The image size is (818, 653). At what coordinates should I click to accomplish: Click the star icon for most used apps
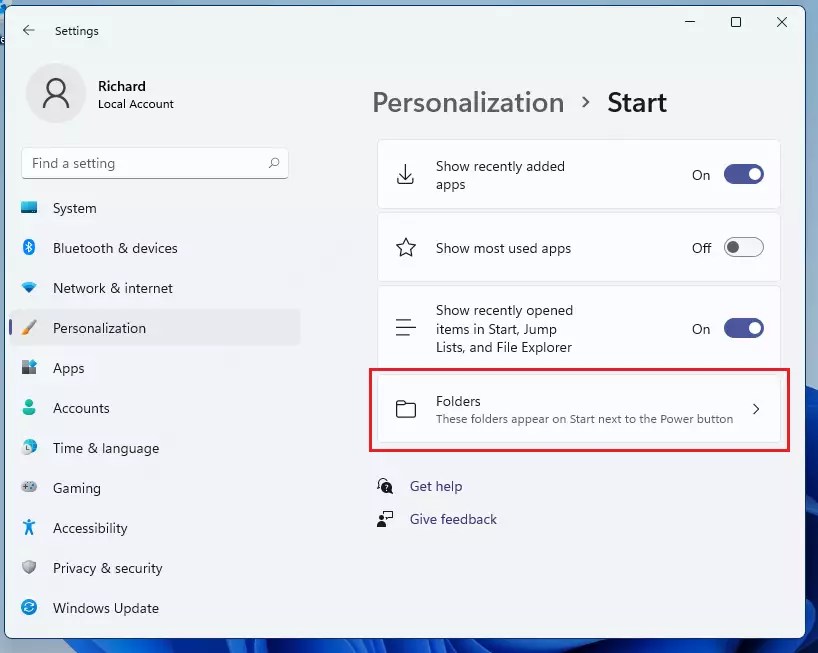pos(406,248)
